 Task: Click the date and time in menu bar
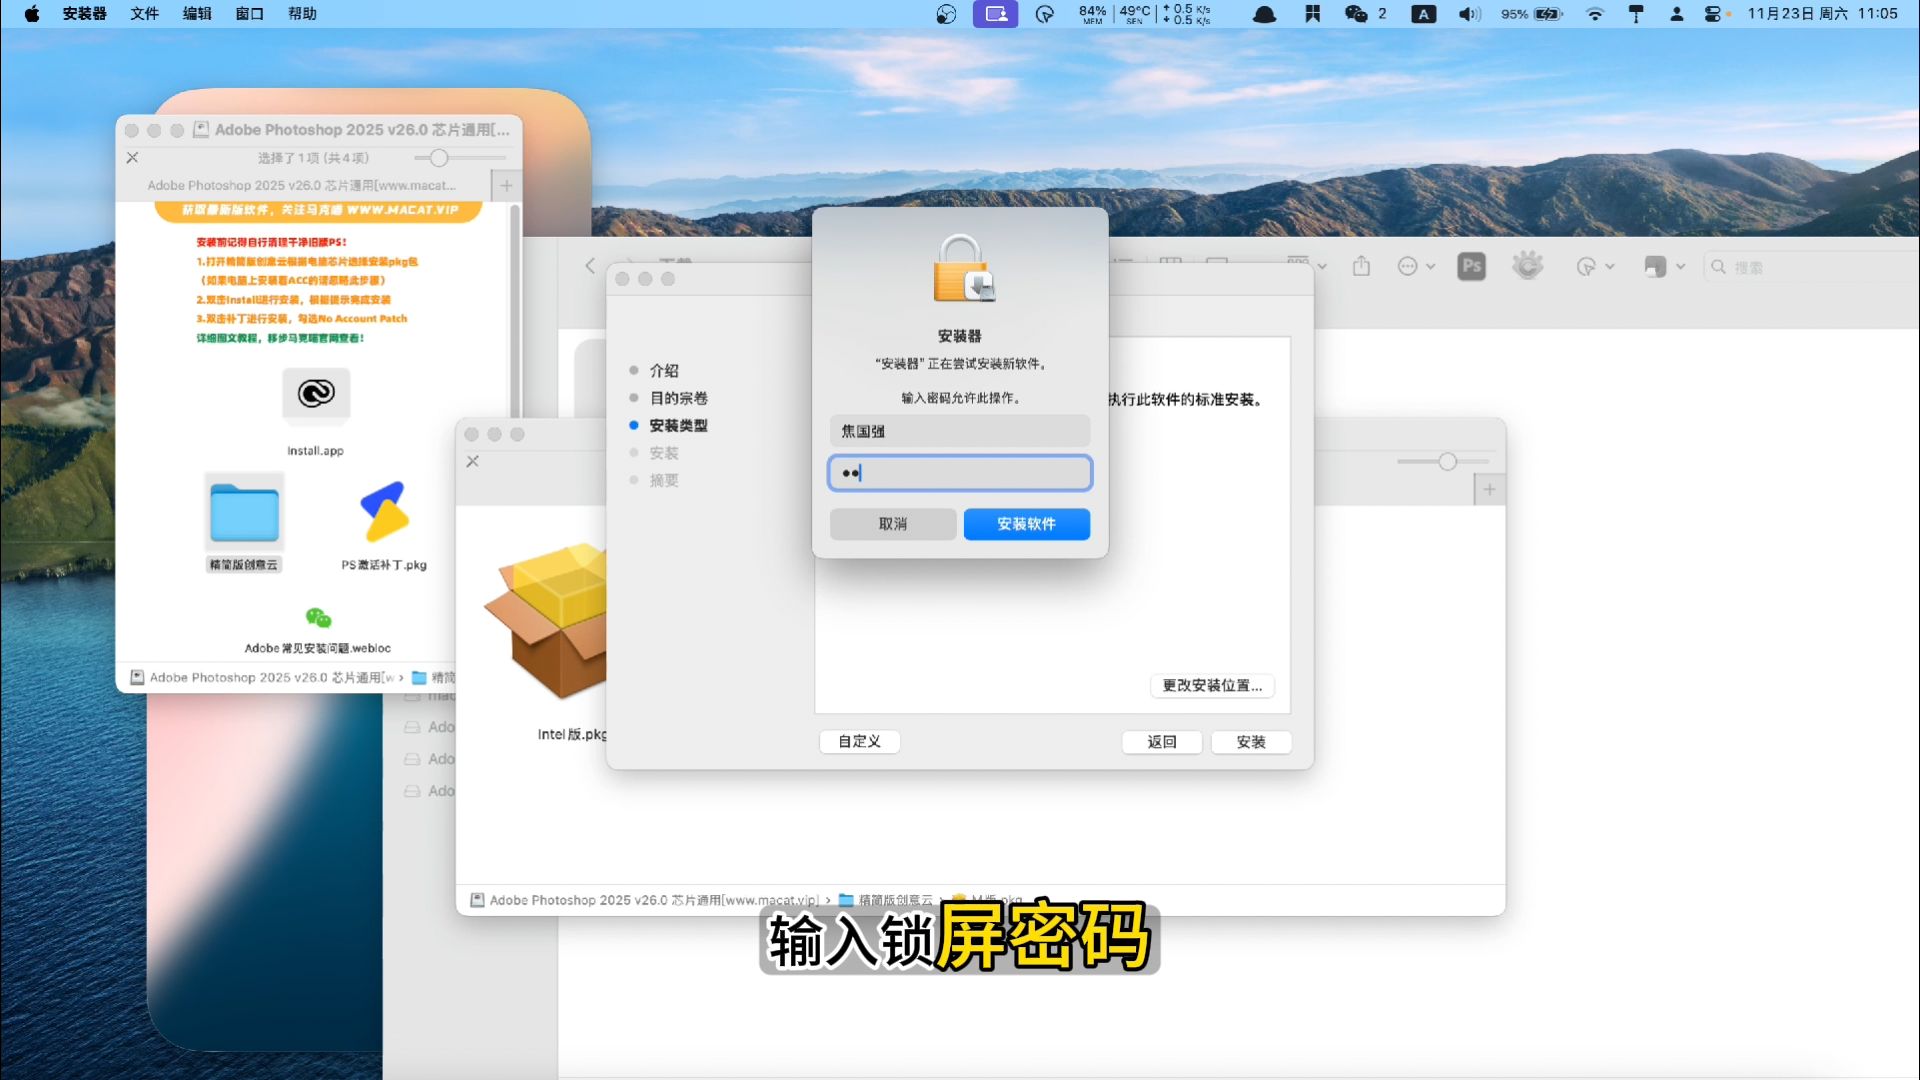[x=1822, y=14]
